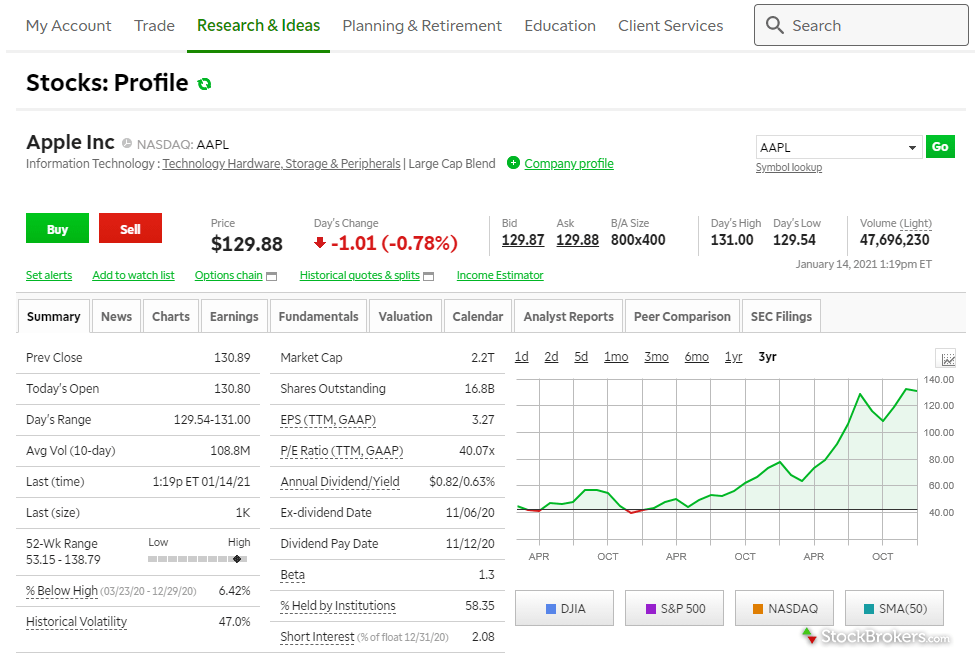
Task: Toggle the S&P 500 comparison overlay
Action: pos(674,608)
